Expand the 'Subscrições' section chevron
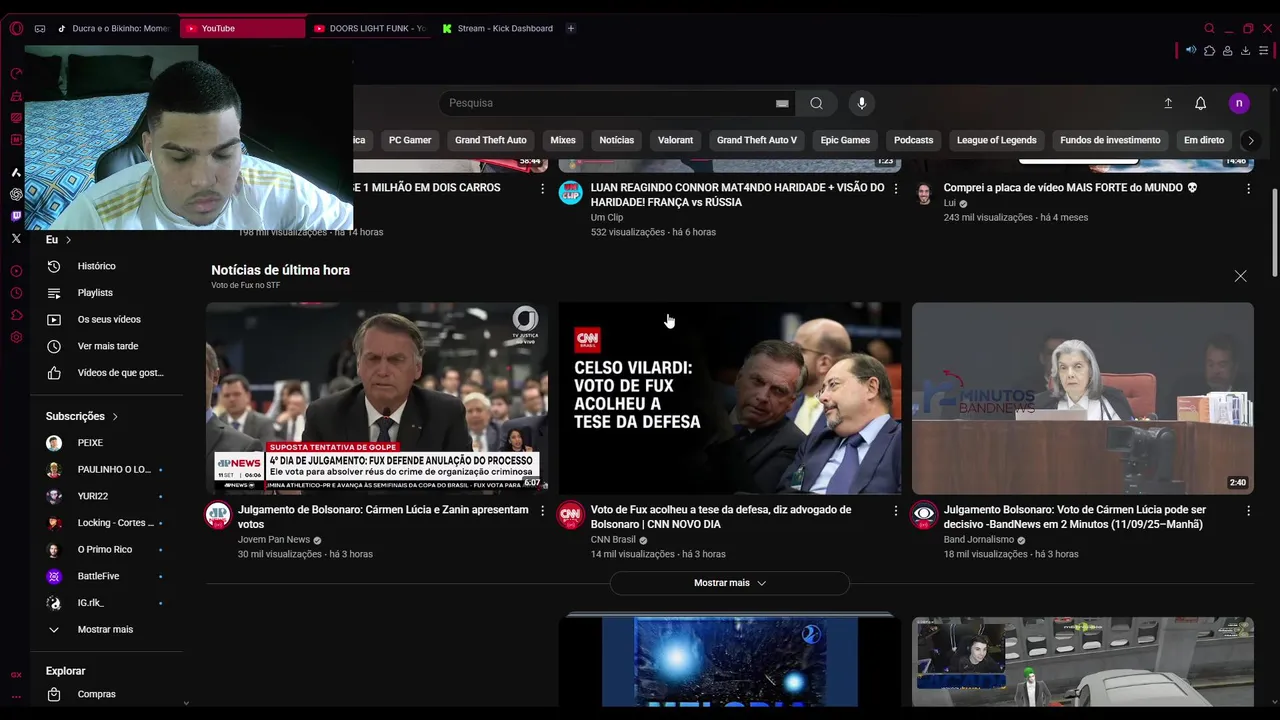 tap(115, 416)
